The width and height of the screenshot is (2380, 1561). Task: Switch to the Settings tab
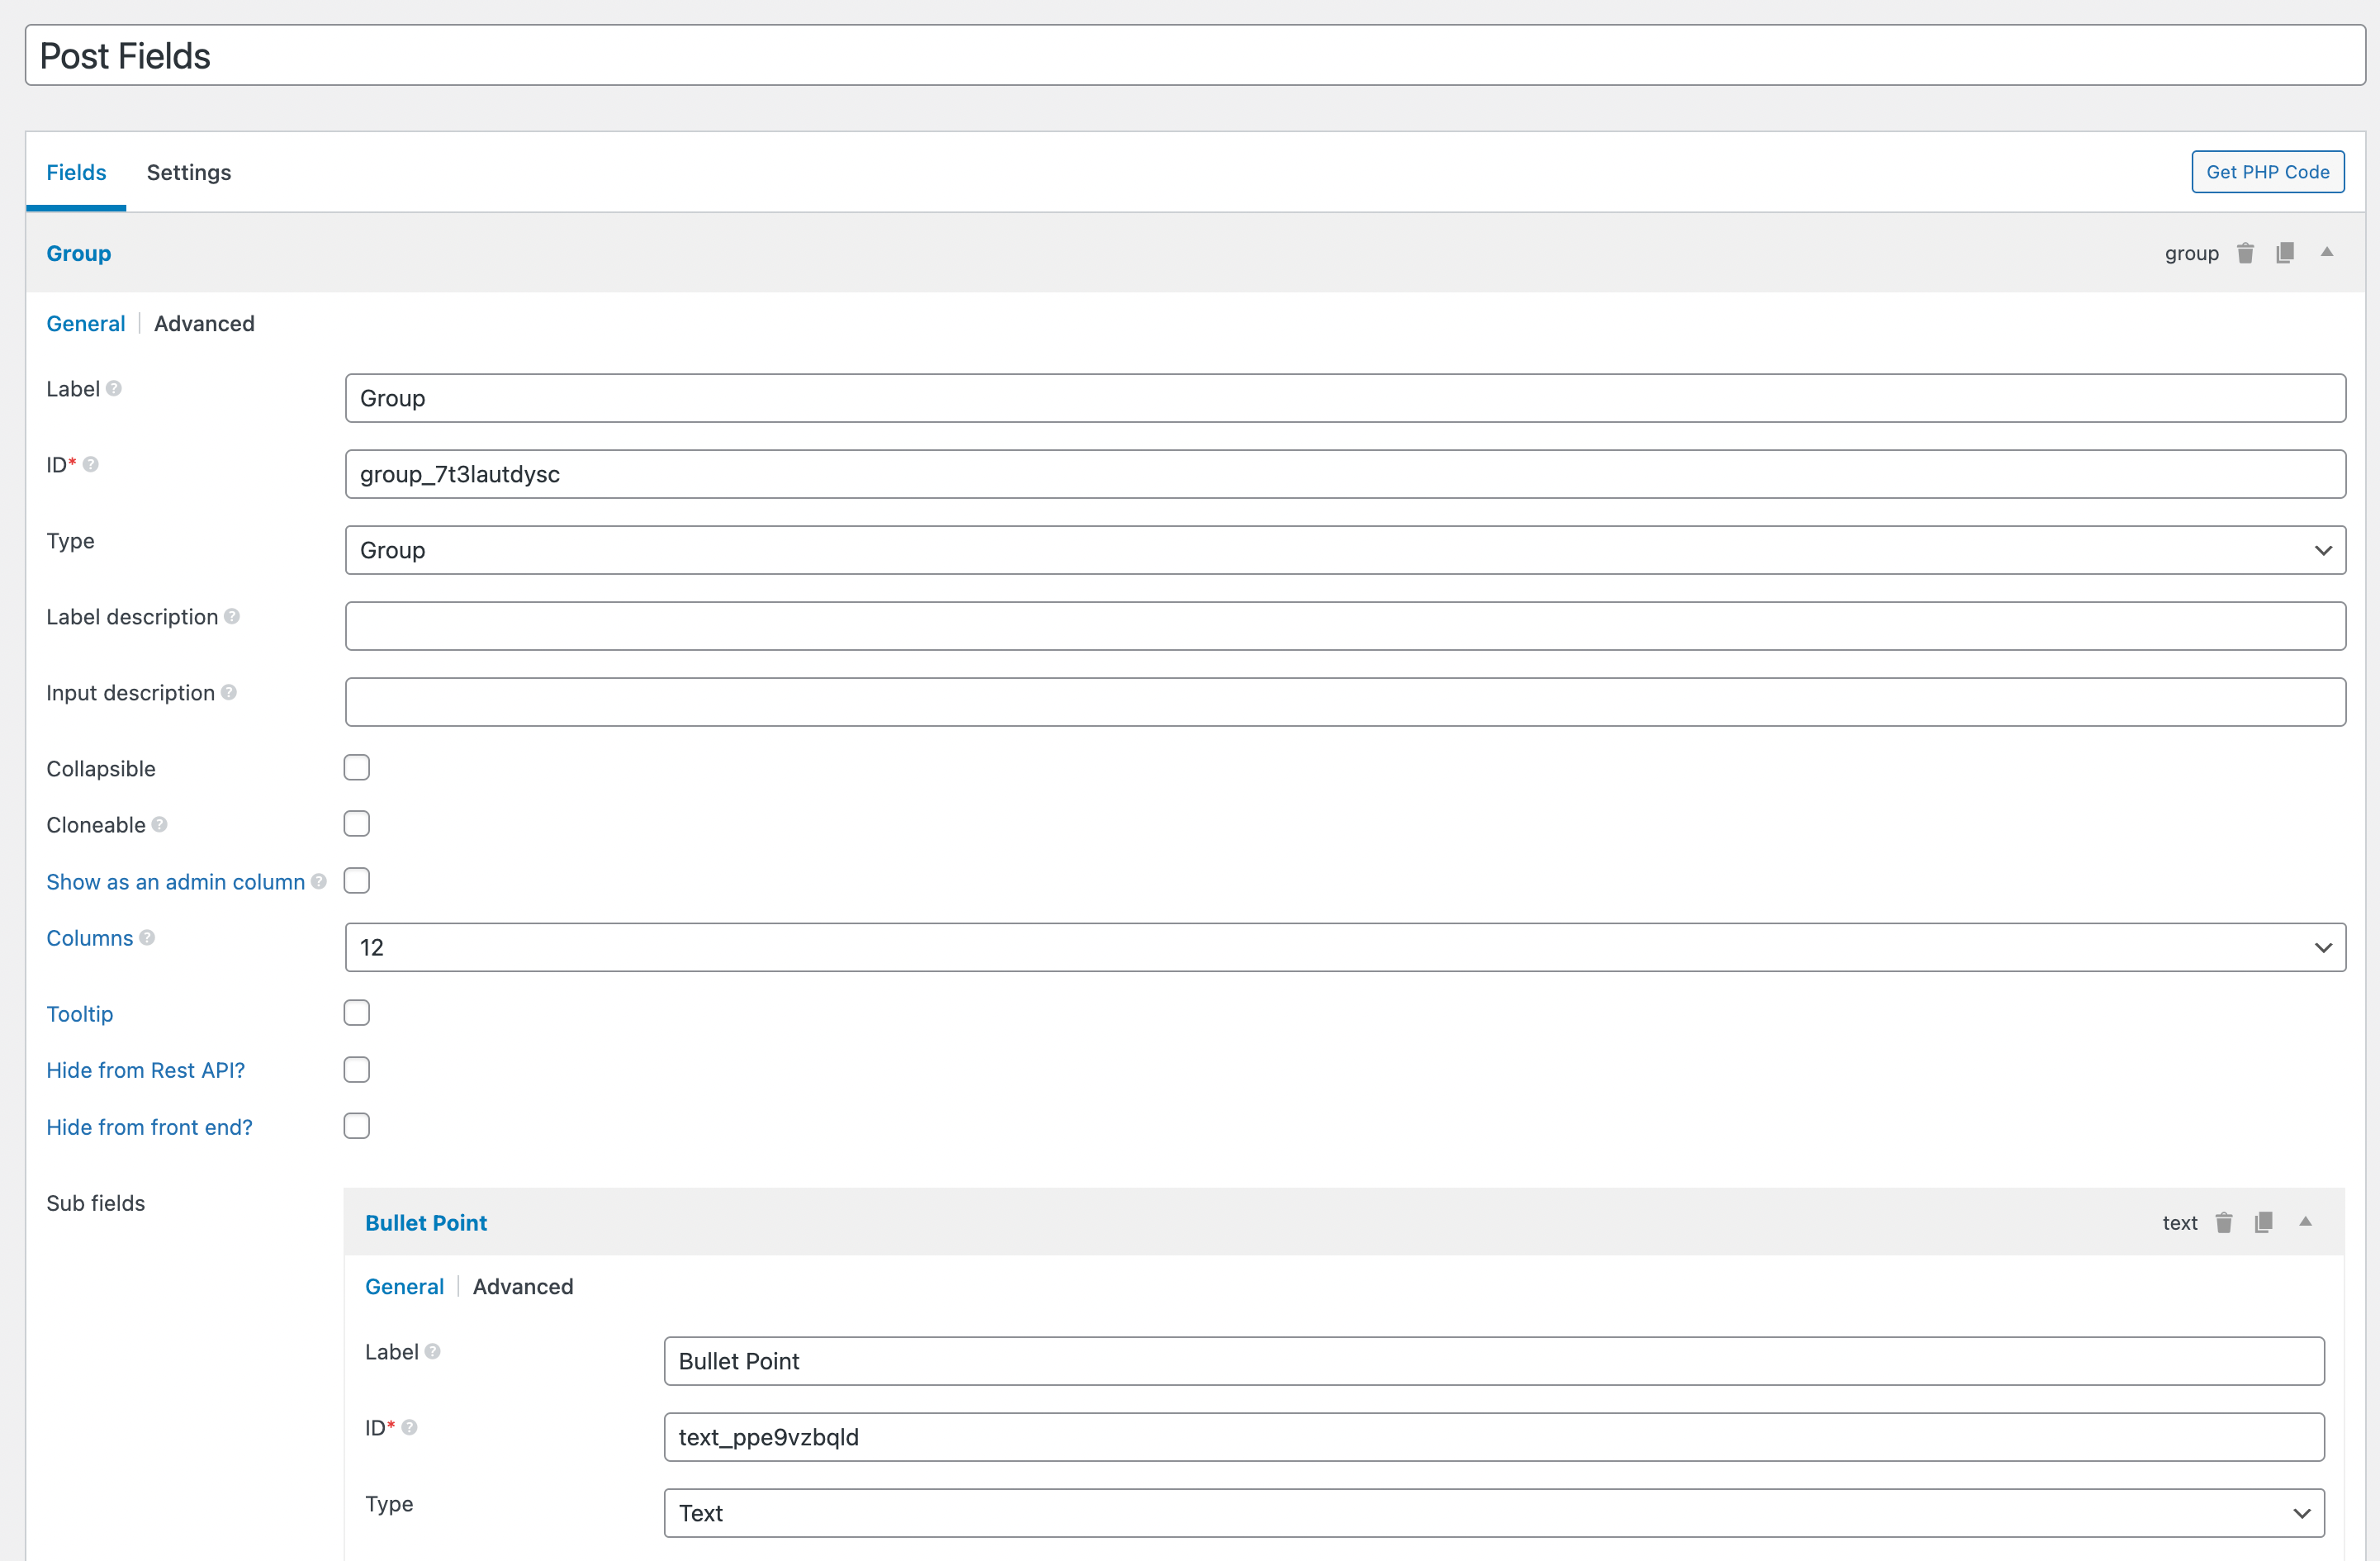tap(189, 172)
